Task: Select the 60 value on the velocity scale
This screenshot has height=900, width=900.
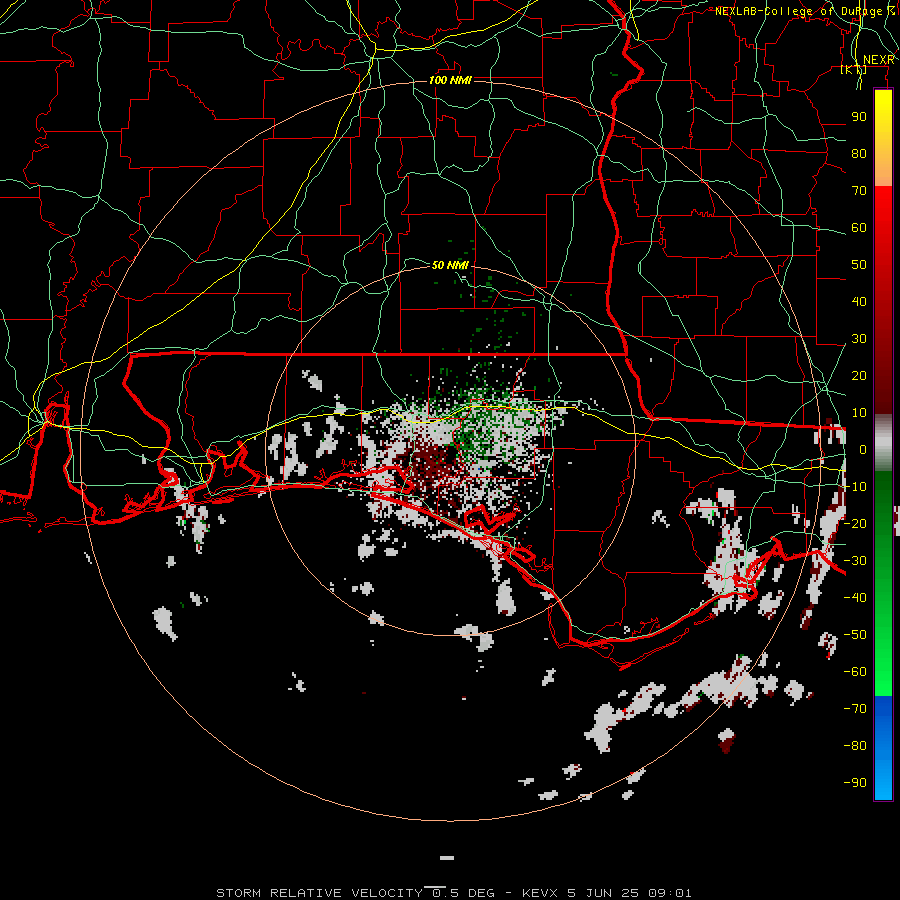Action: pyautogui.click(x=859, y=228)
